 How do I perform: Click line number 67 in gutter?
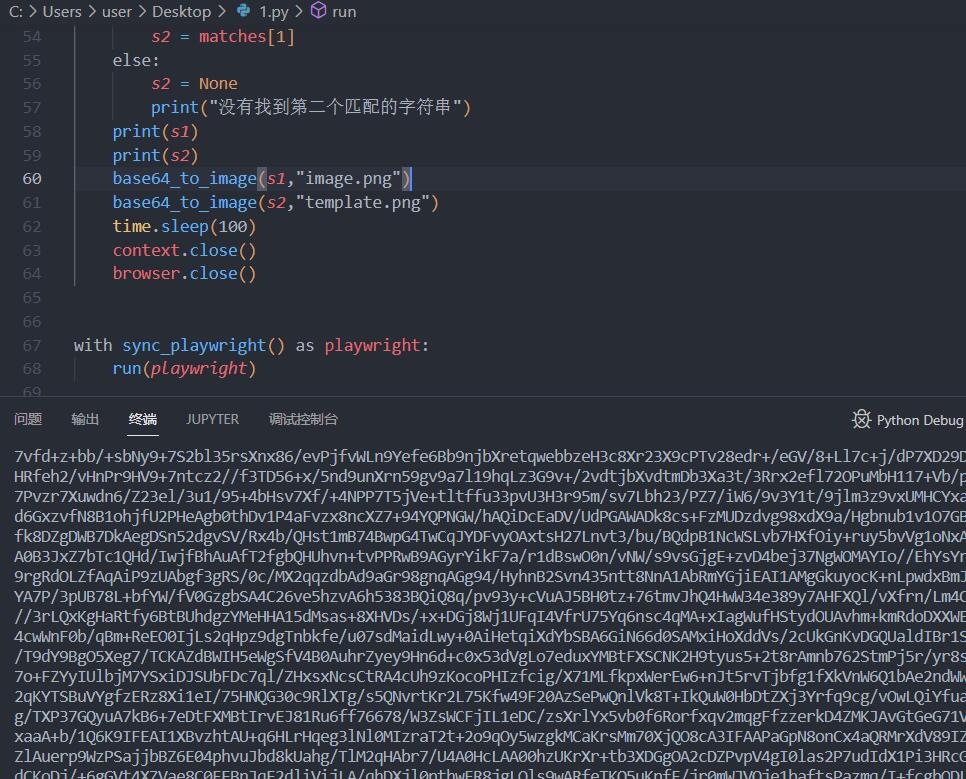(32, 346)
